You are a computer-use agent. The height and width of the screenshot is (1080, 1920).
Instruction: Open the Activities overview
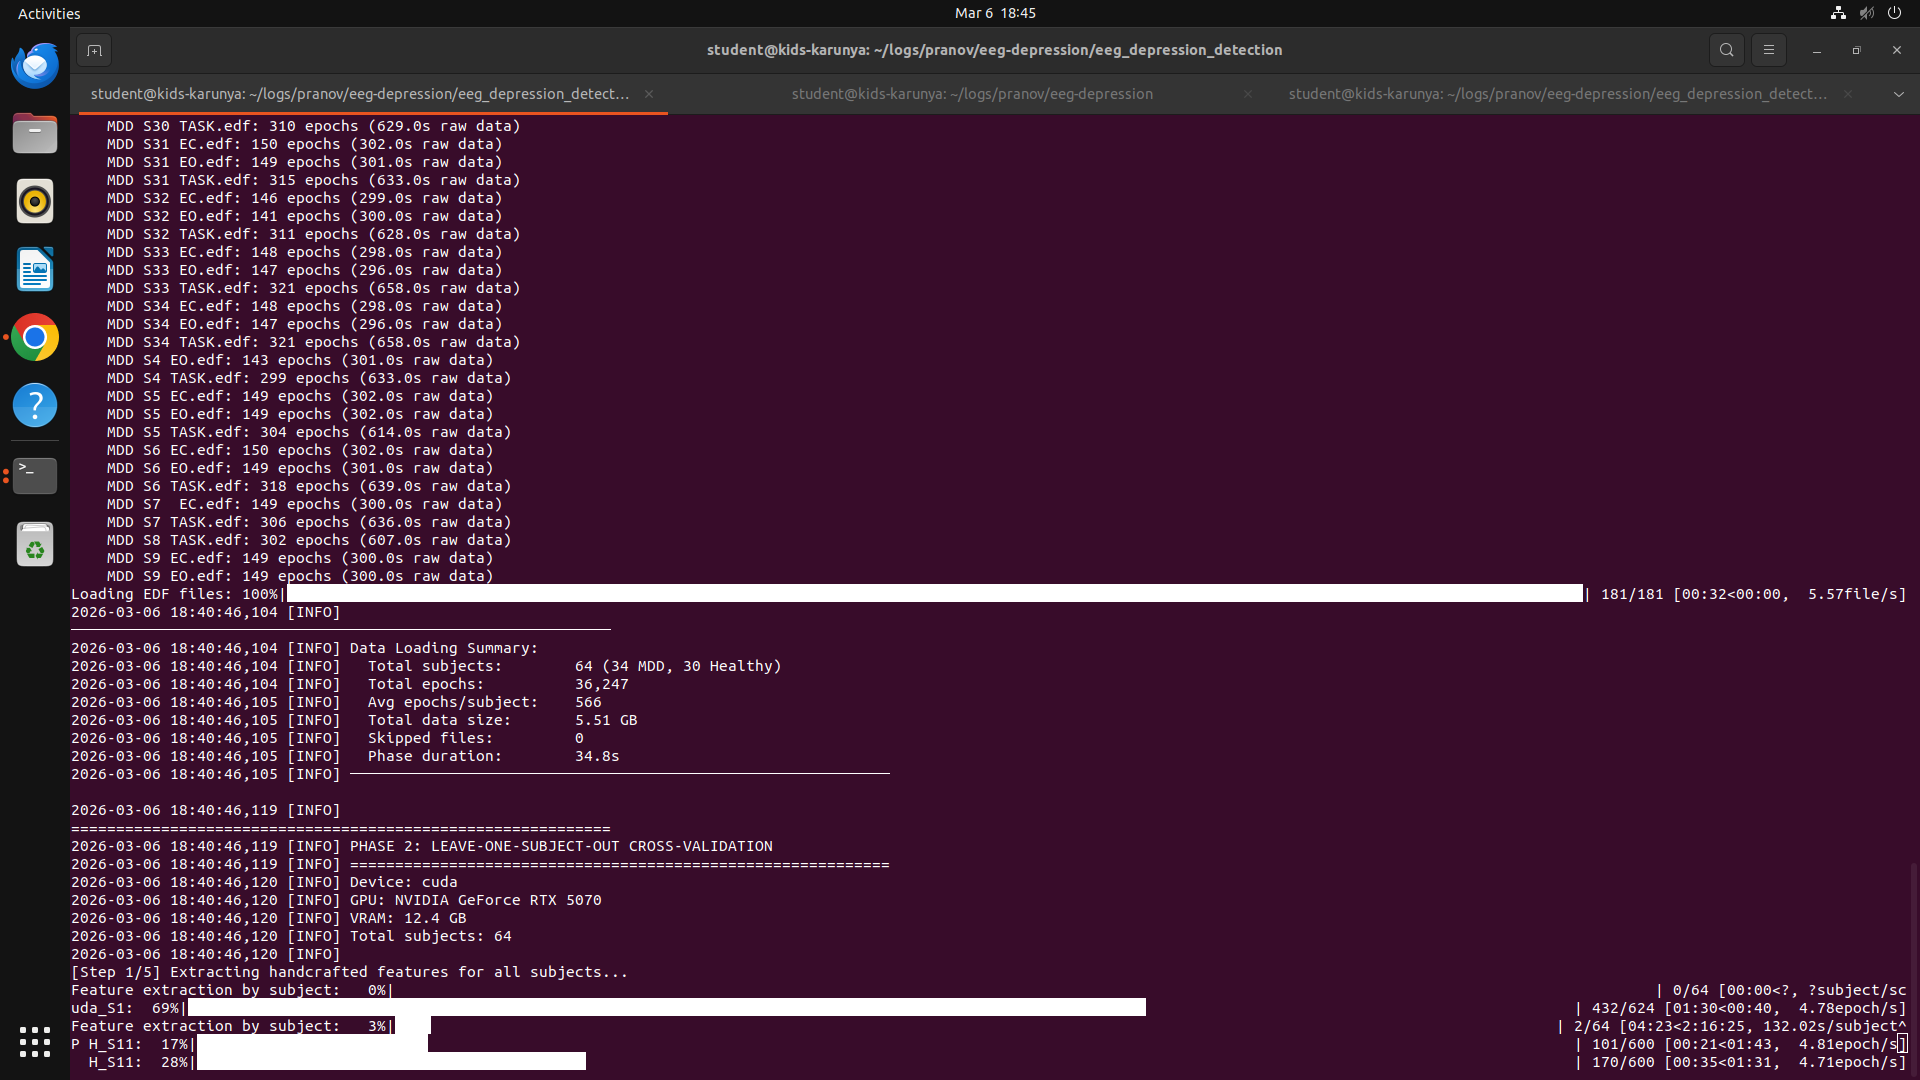point(49,13)
